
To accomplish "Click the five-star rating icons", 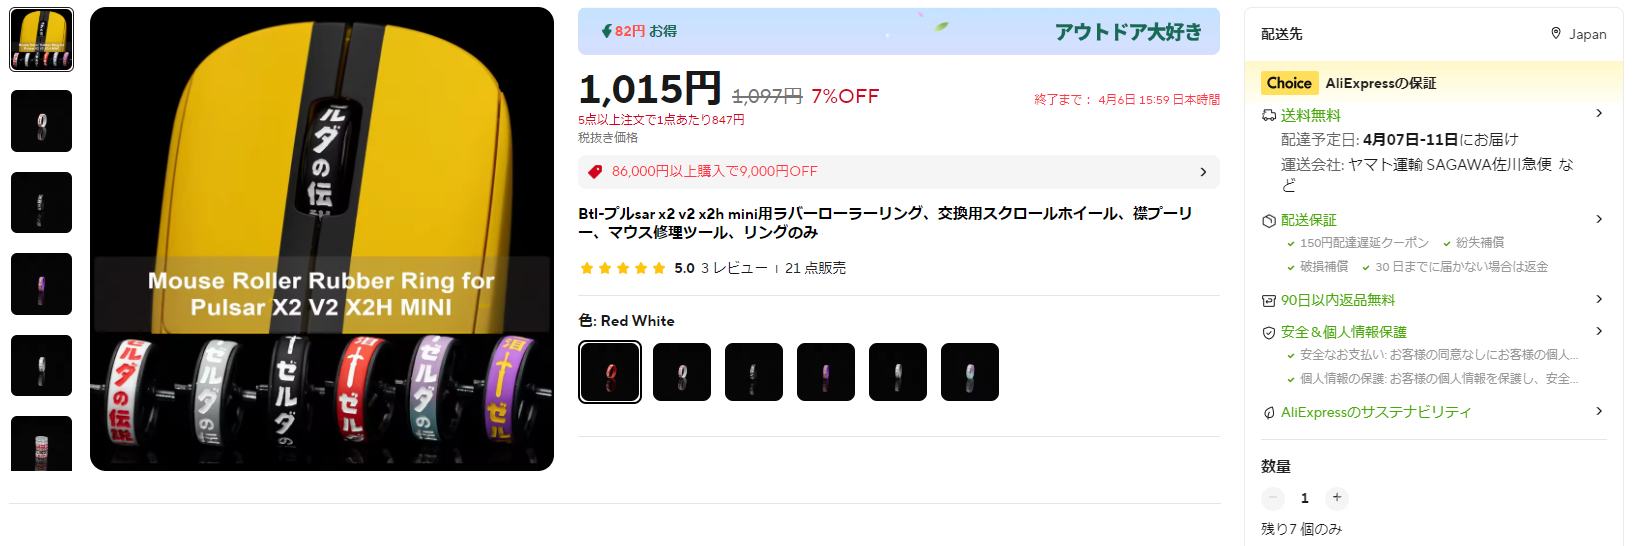I will pyautogui.click(x=622, y=268).
